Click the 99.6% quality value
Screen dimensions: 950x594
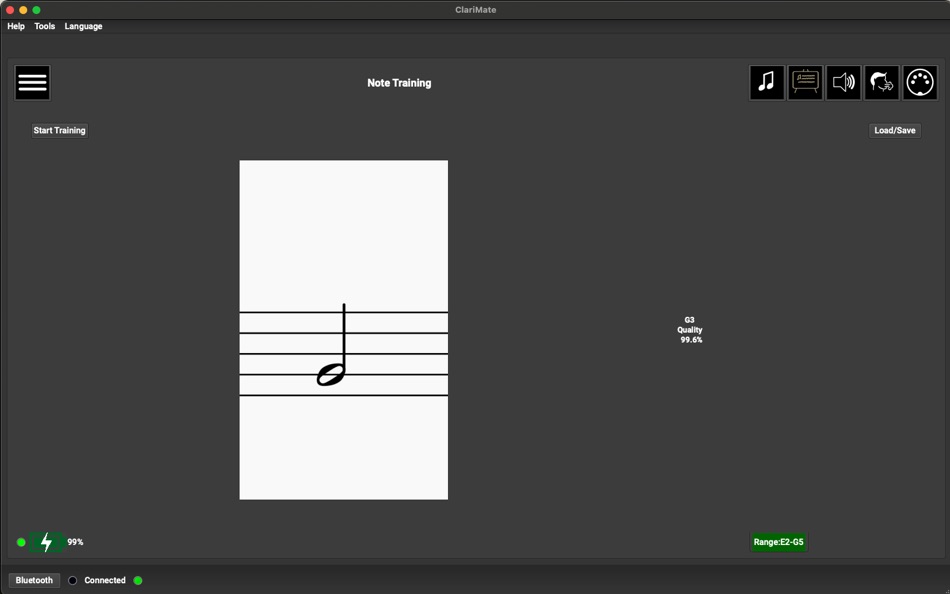[x=691, y=340]
